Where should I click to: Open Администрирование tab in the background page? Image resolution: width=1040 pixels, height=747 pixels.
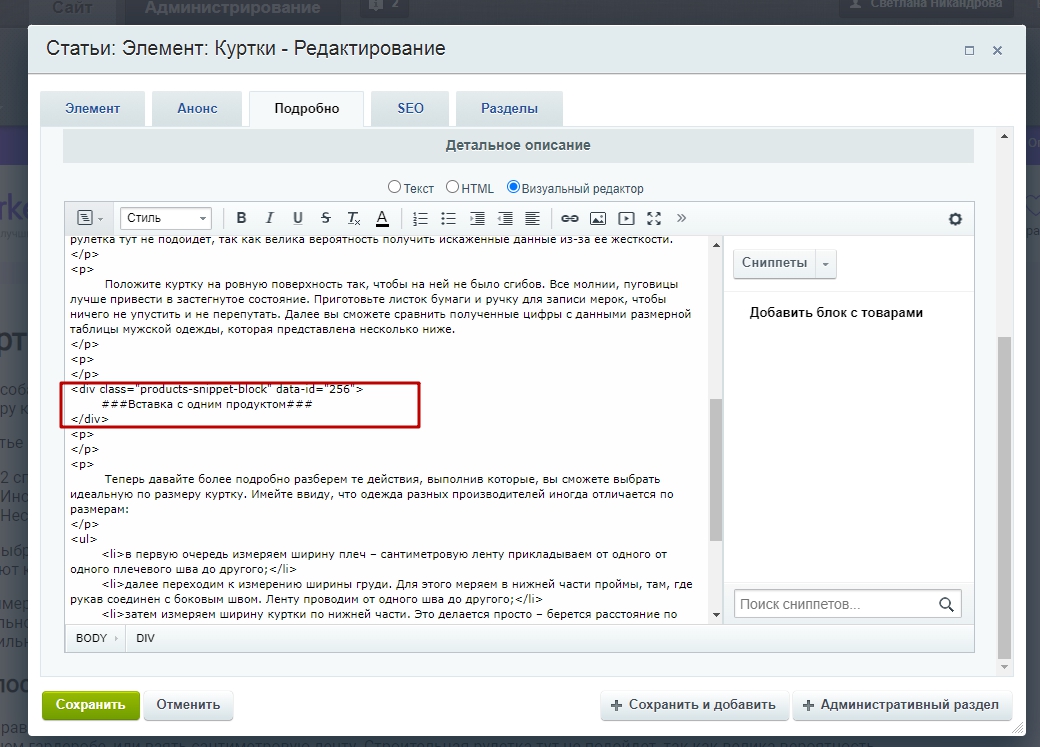(x=233, y=8)
